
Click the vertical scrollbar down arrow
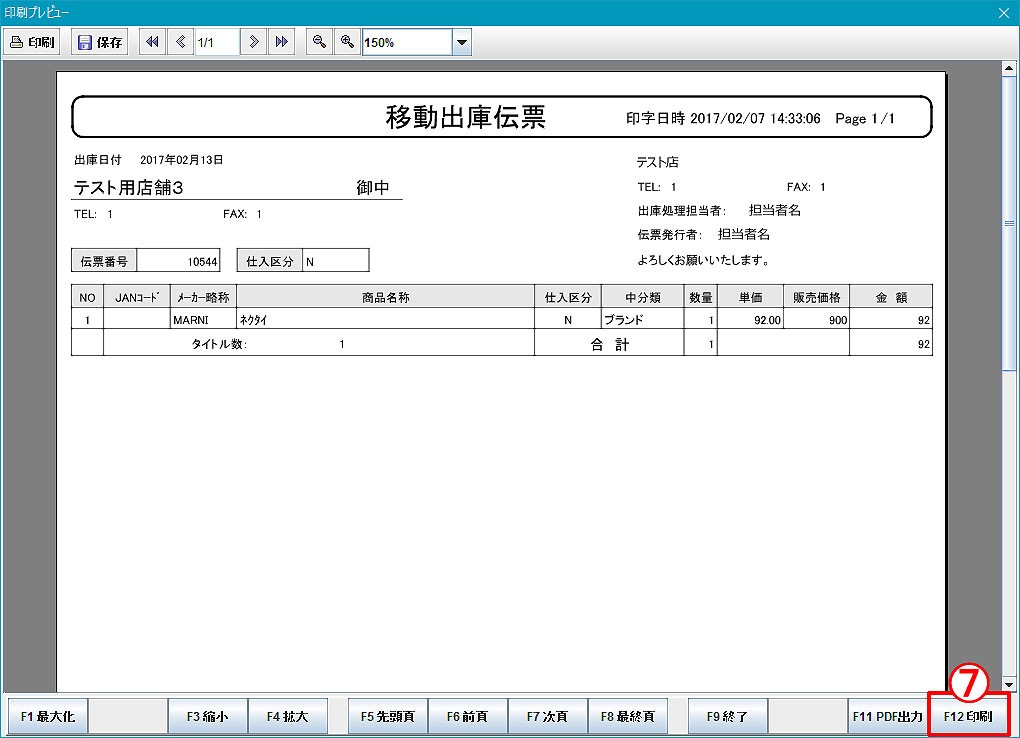coord(1009,684)
